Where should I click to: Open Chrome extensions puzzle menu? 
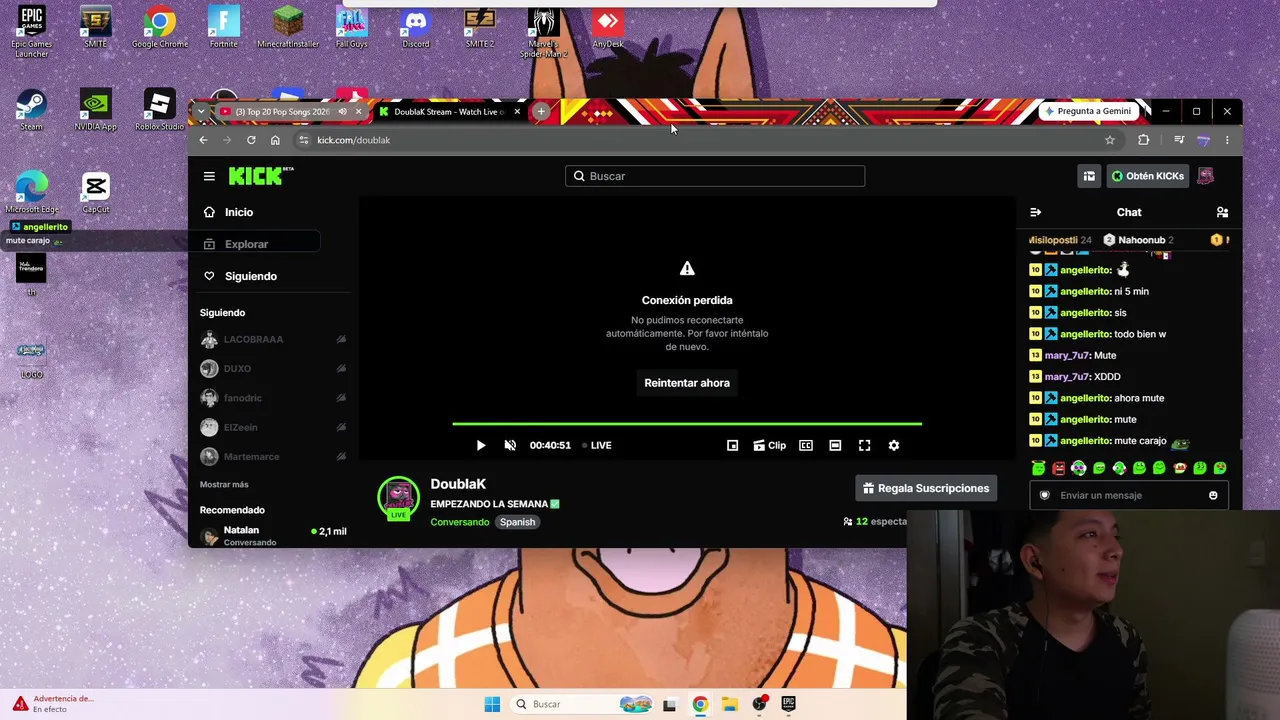[1143, 140]
